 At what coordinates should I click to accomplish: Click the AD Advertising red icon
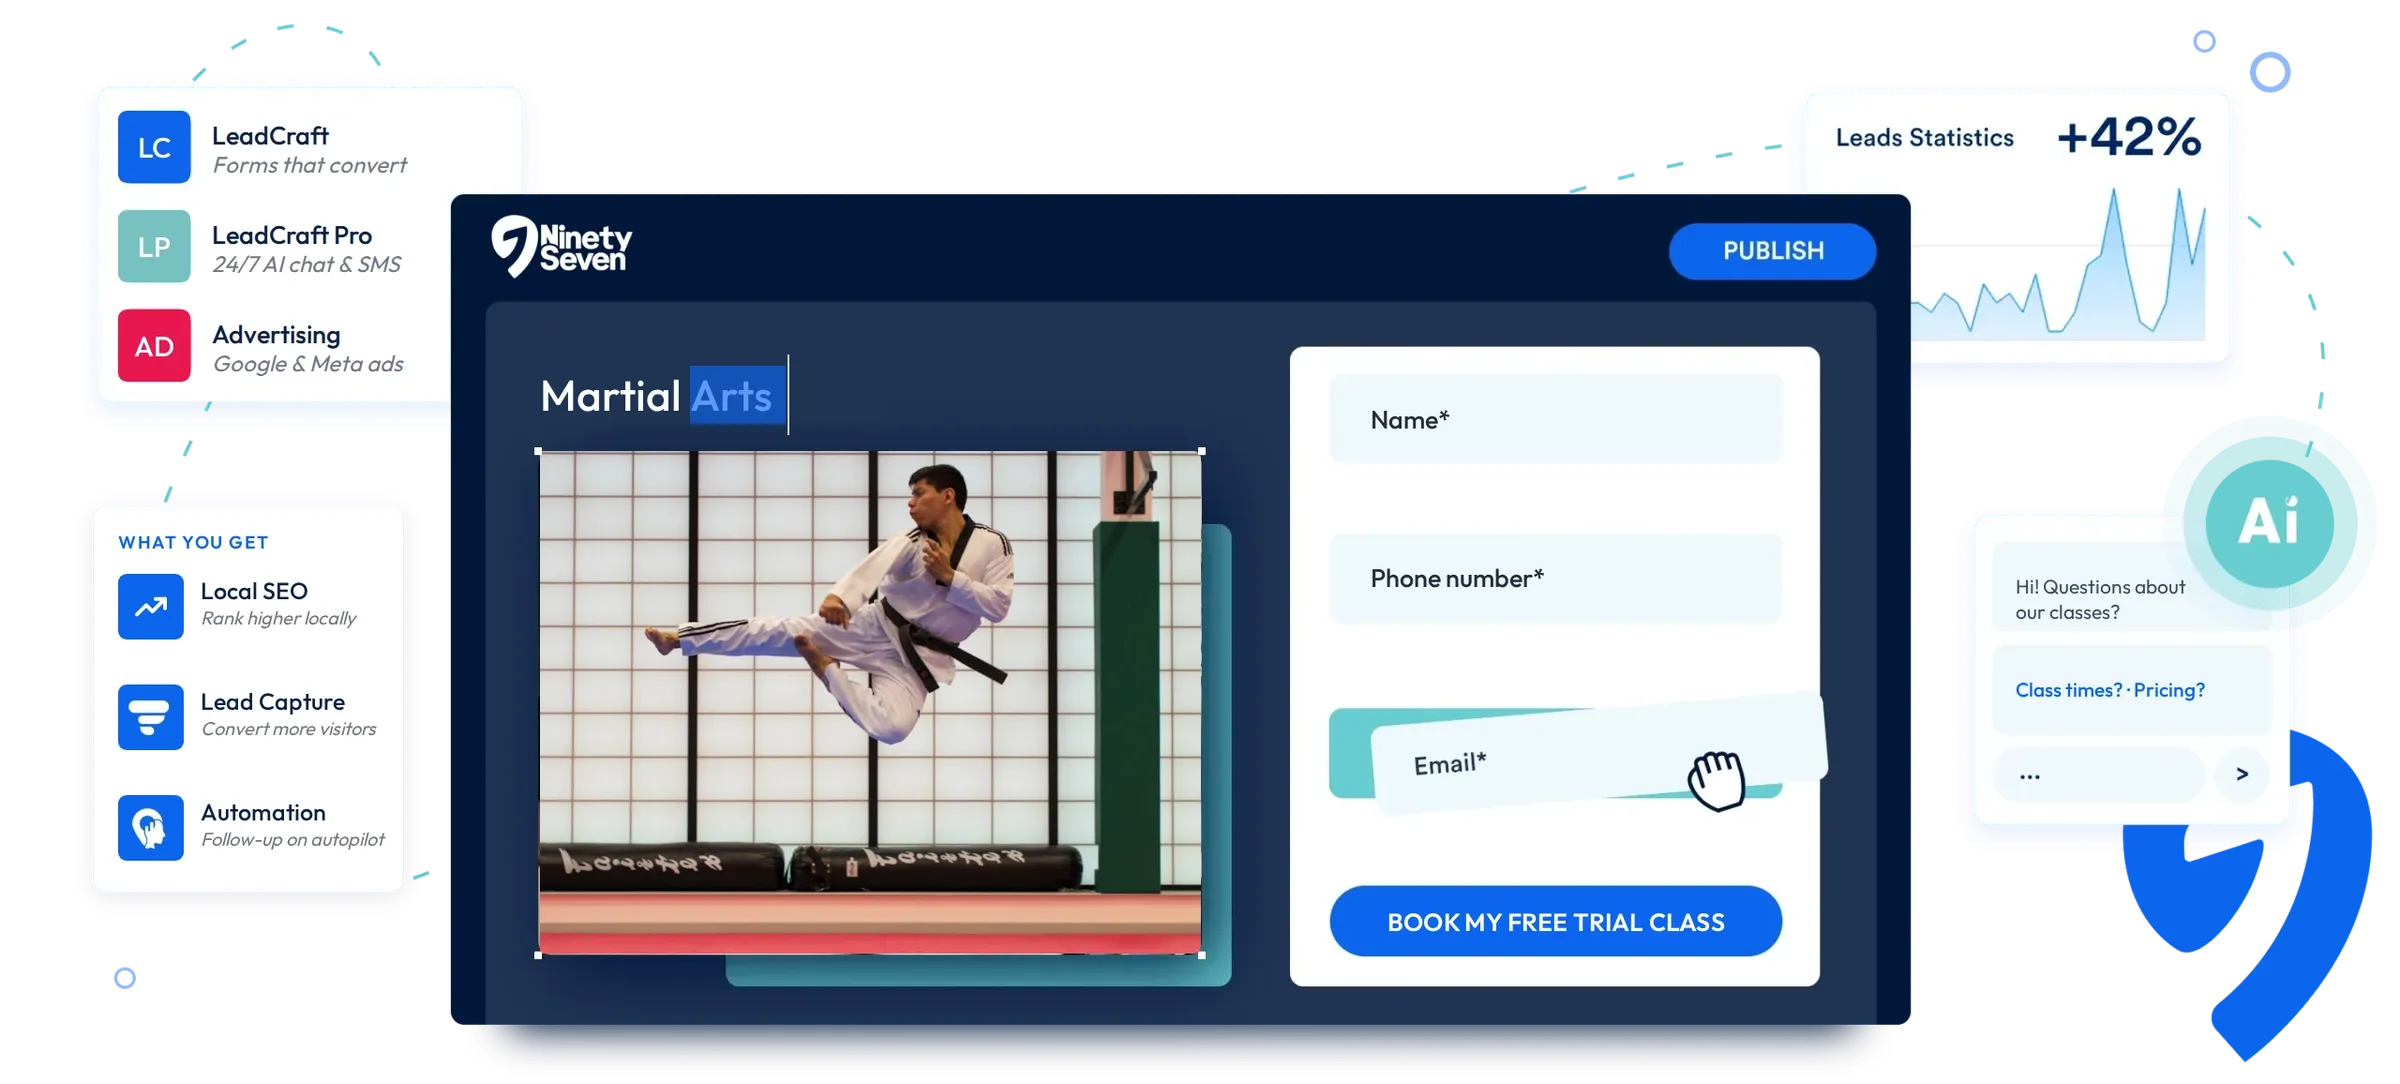pos(154,346)
